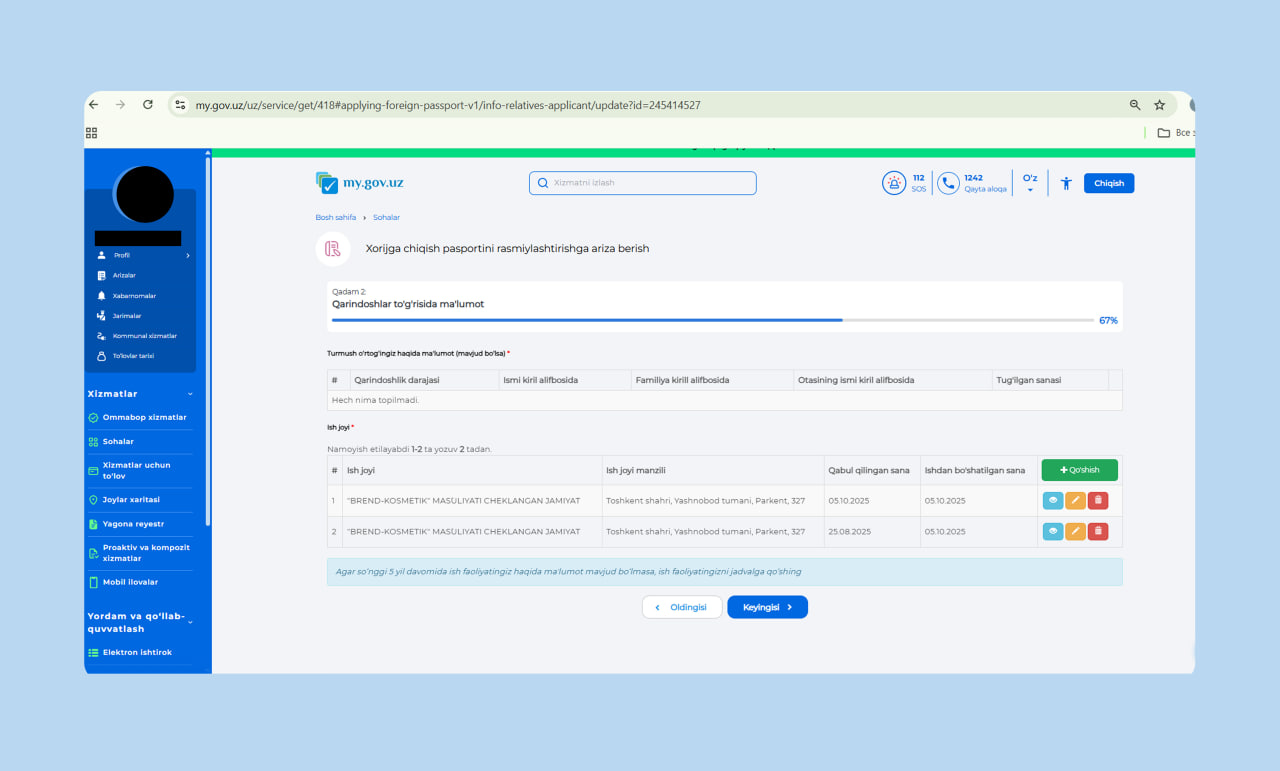Click the my.gov.uz logo
The width and height of the screenshot is (1280, 771).
point(360,183)
